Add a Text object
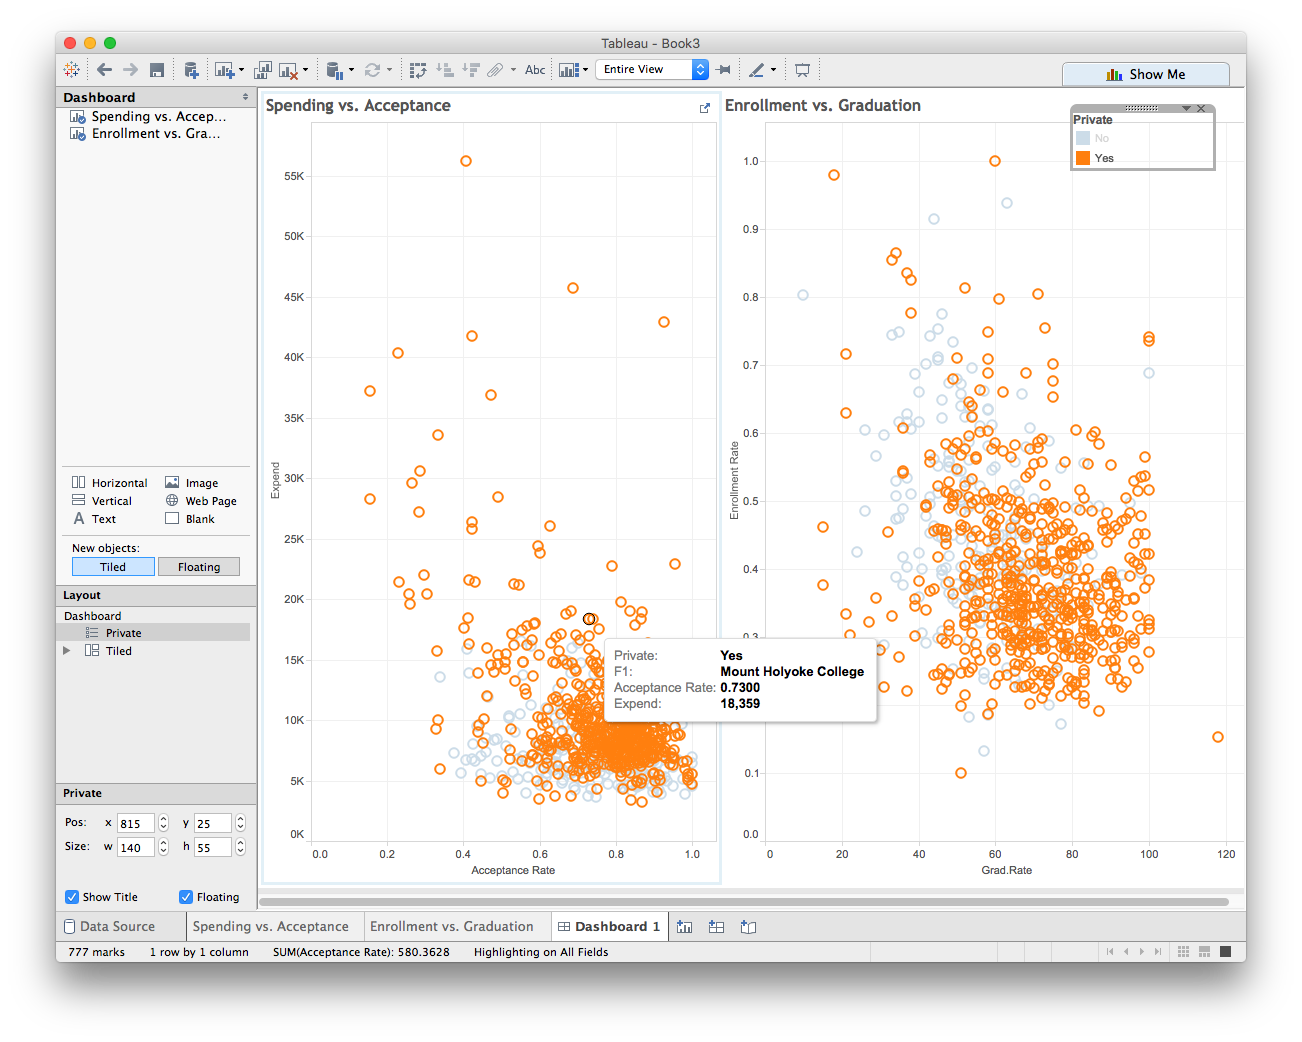 [95, 519]
